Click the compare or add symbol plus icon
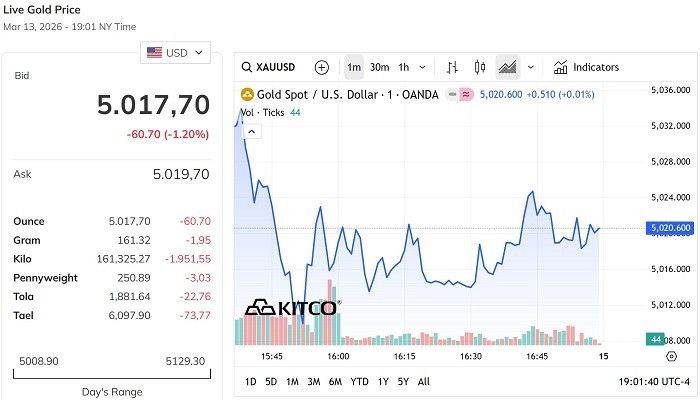700x400 pixels. (x=321, y=67)
